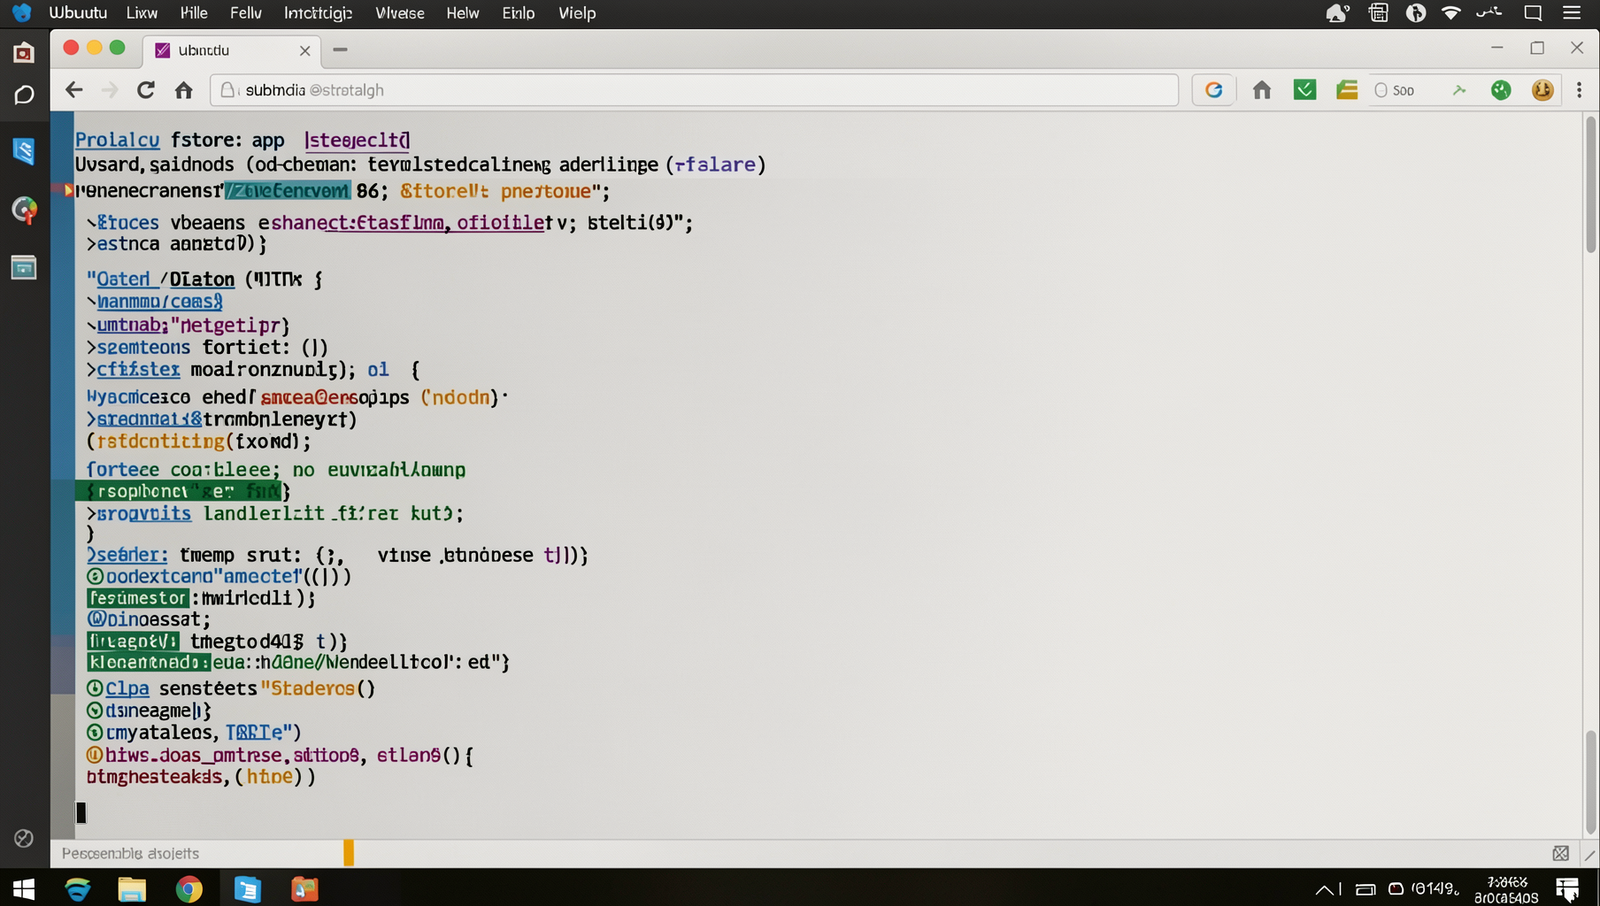This screenshot has width=1600, height=906.
Task: Expand the szemteons fortict line
Action: click(x=91, y=347)
